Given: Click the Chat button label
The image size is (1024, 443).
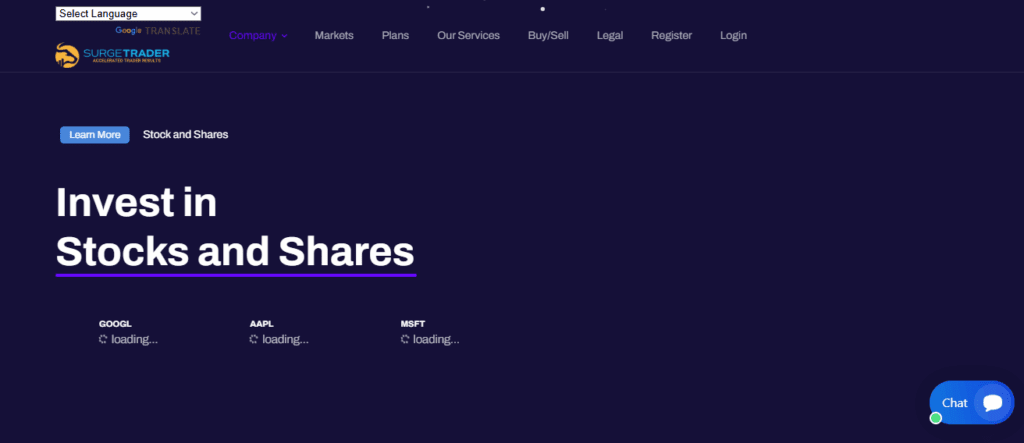Looking at the screenshot, I should [x=955, y=403].
